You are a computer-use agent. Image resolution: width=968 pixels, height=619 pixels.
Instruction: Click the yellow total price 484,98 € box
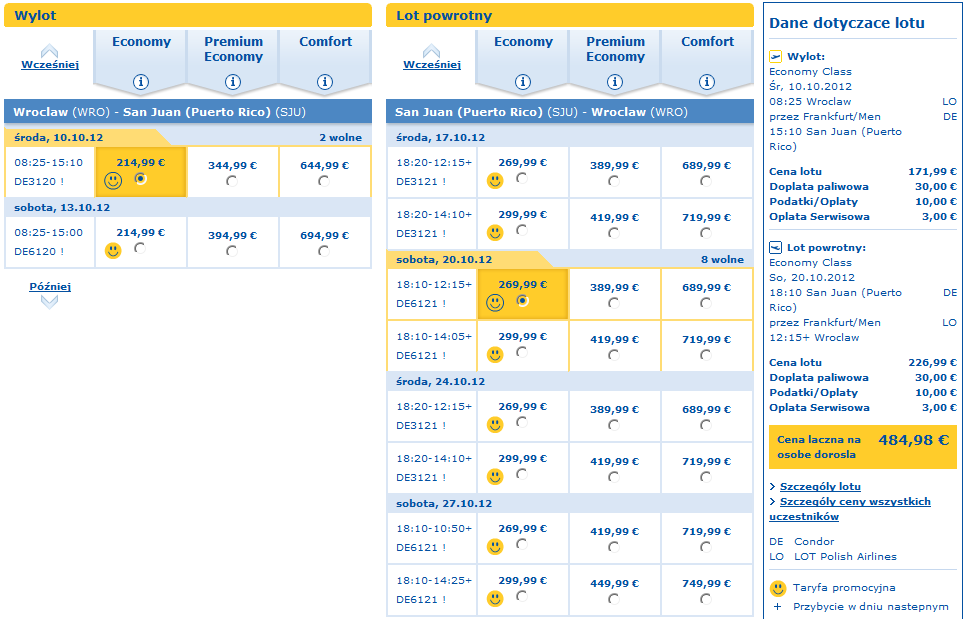(862, 446)
